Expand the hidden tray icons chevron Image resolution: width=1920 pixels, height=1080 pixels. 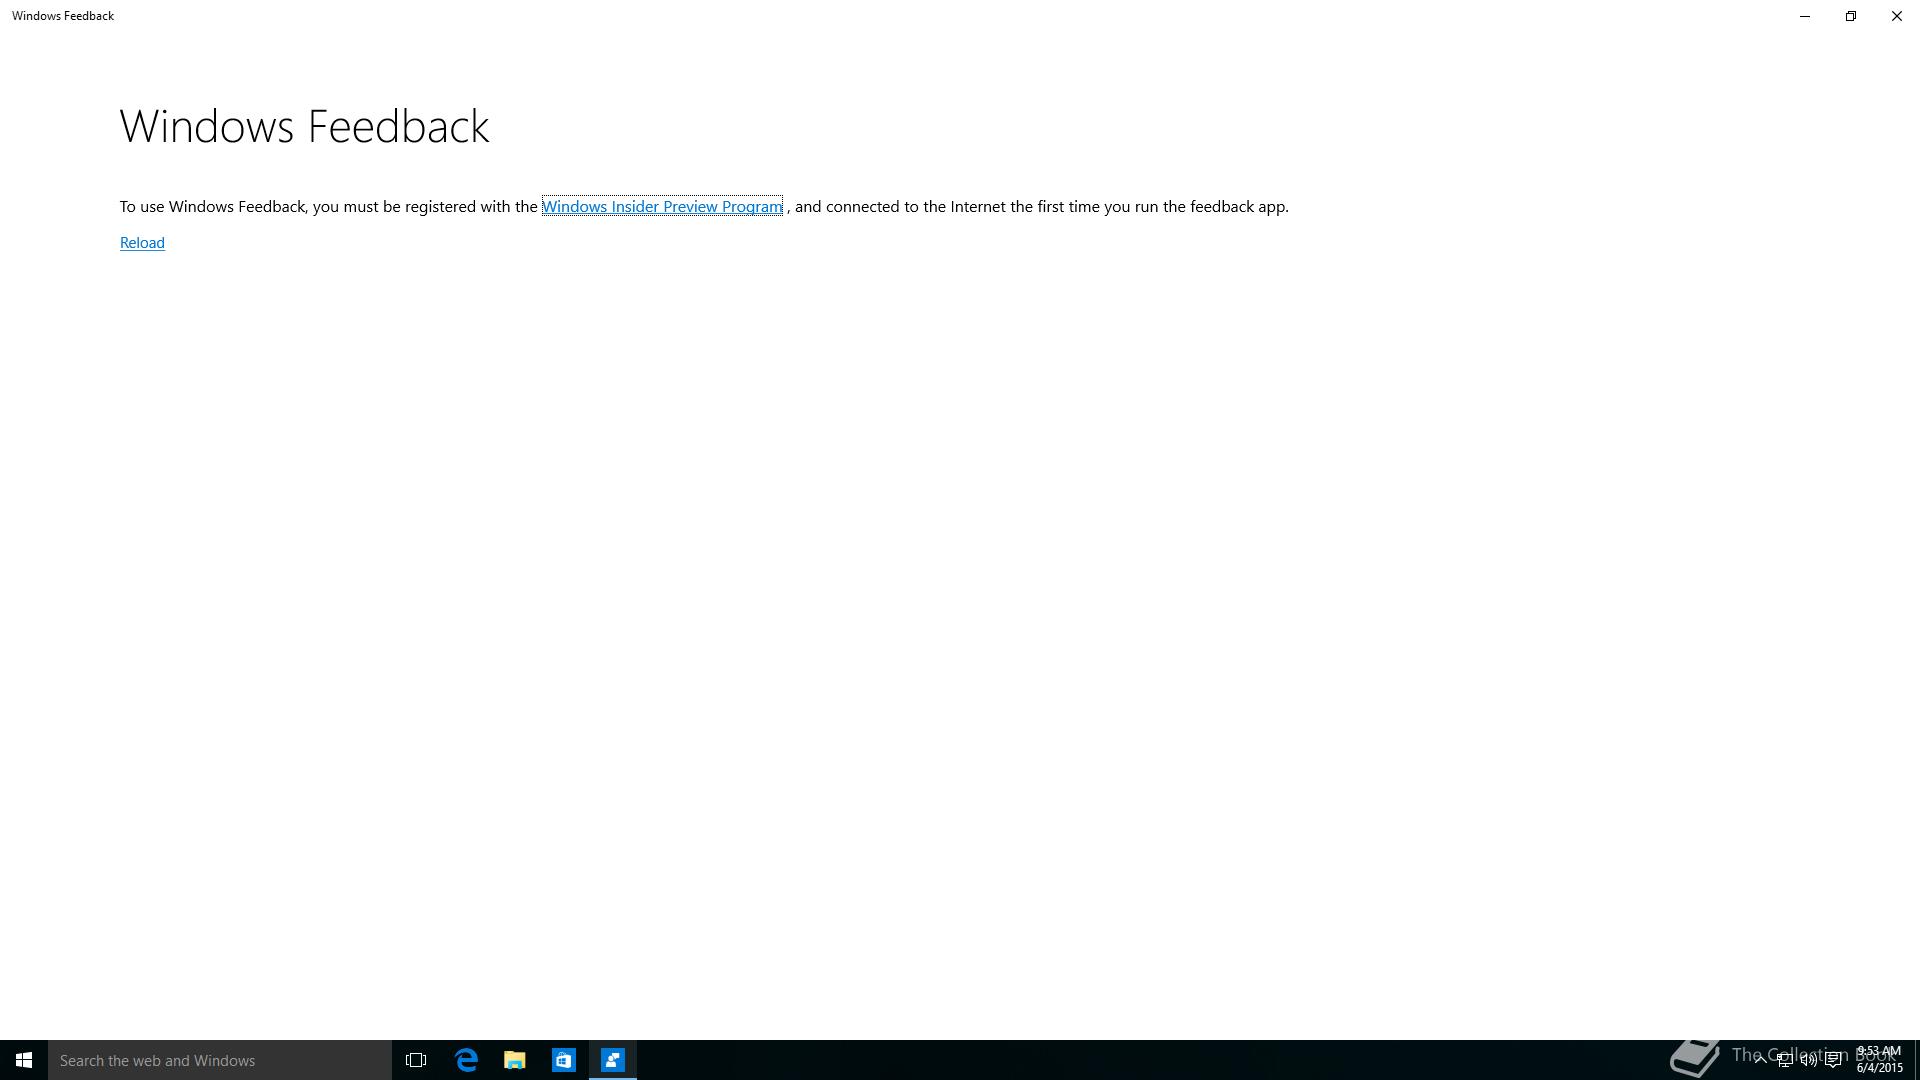point(1760,1060)
